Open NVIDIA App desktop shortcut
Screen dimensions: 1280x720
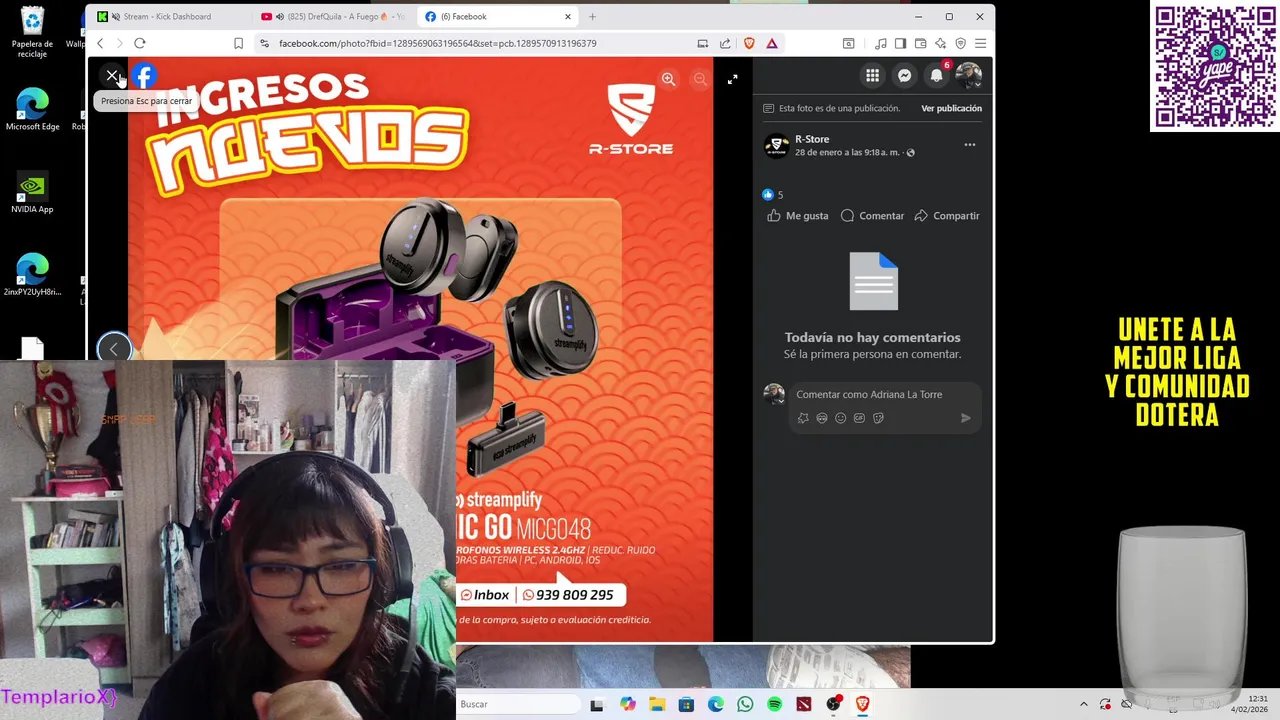coord(32,193)
